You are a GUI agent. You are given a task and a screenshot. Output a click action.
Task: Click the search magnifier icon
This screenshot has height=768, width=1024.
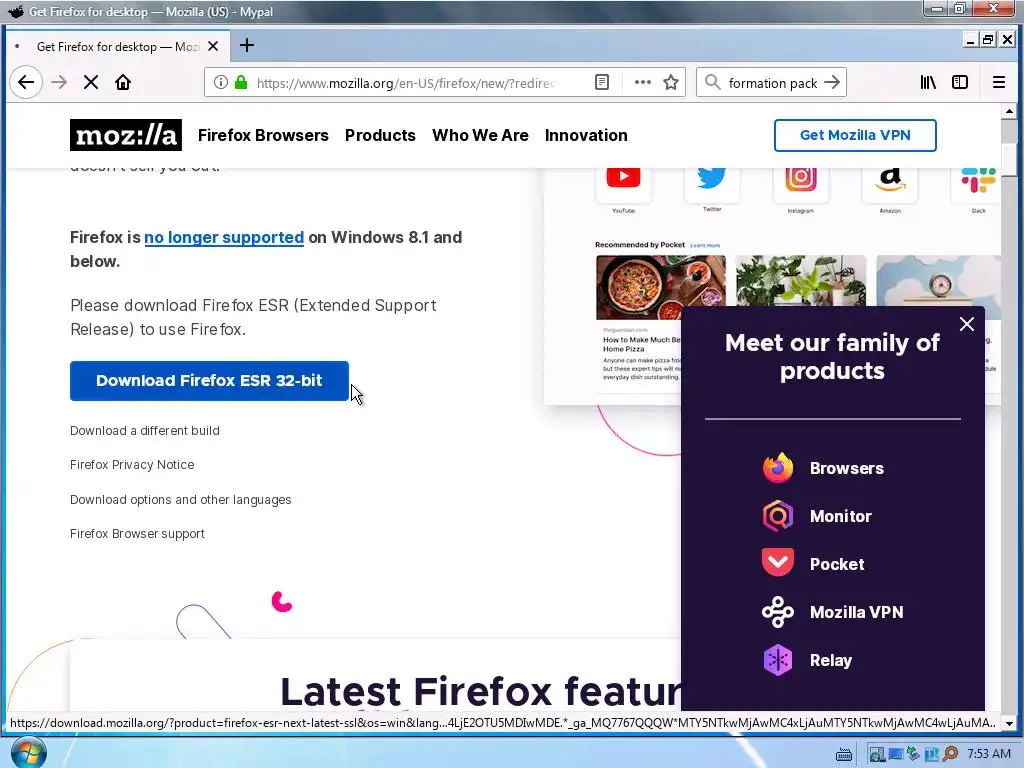tap(712, 82)
